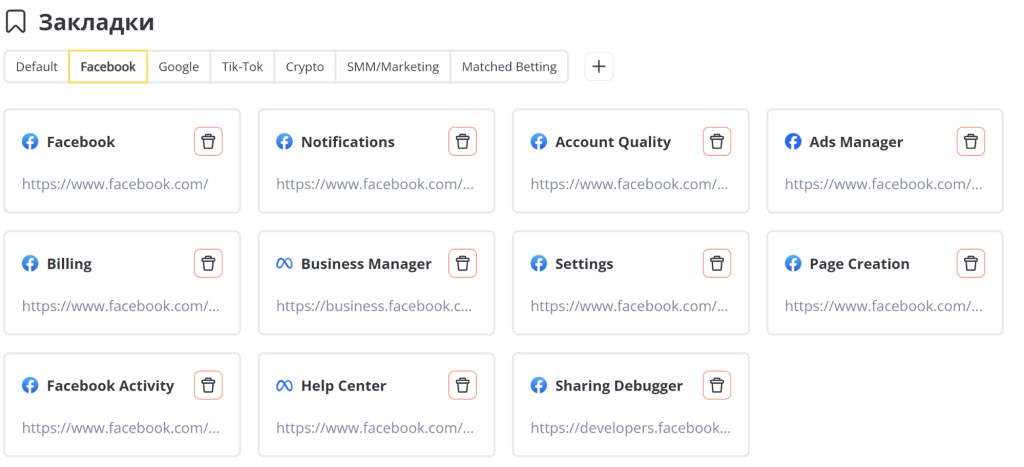
Task: Open the developers.facebook URL under Sharing Debugger
Action: tap(630, 428)
